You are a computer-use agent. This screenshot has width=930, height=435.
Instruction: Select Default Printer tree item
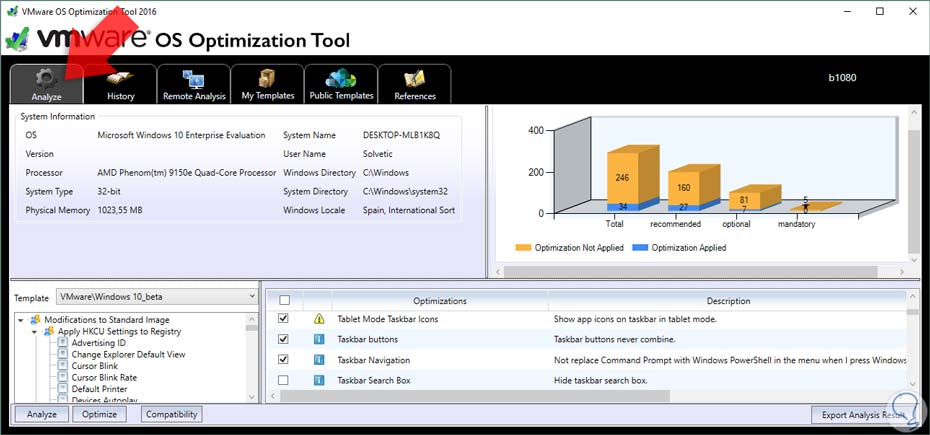[x=100, y=389]
